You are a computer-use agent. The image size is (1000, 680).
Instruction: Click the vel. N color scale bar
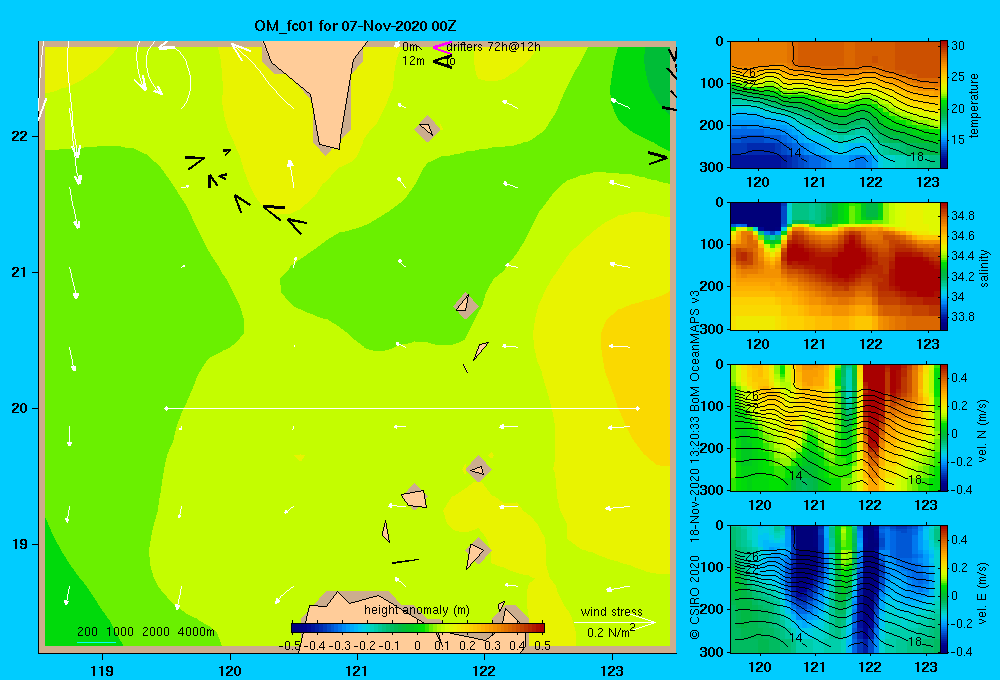click(x=943, y=427)
